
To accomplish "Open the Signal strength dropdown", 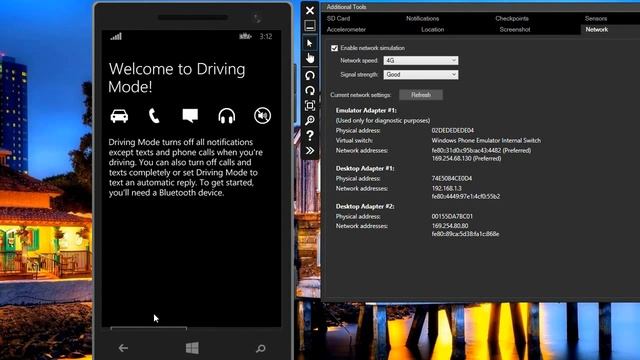I will (x=421, y=75).
